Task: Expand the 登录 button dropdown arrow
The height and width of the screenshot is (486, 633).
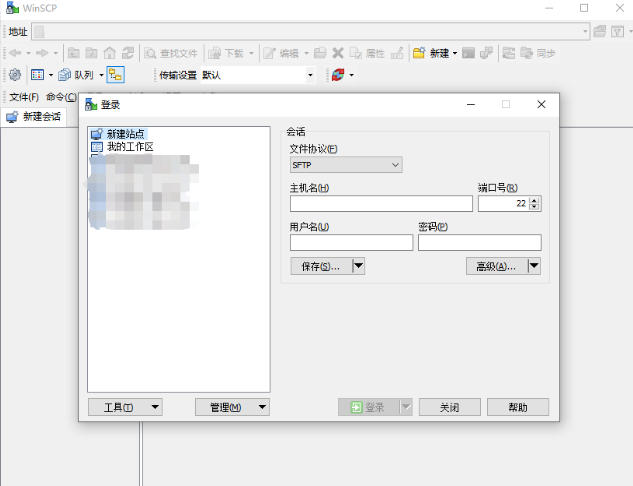Action: pyautogui.click(x=407, y=407)
